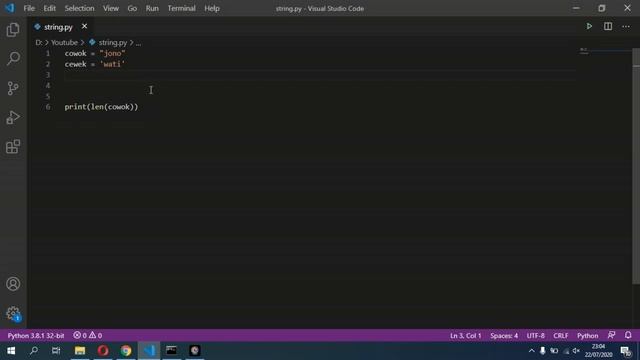The image size is (640, 360).
Task: Open the recorder app on taskbar
Action: click(195, 351)
